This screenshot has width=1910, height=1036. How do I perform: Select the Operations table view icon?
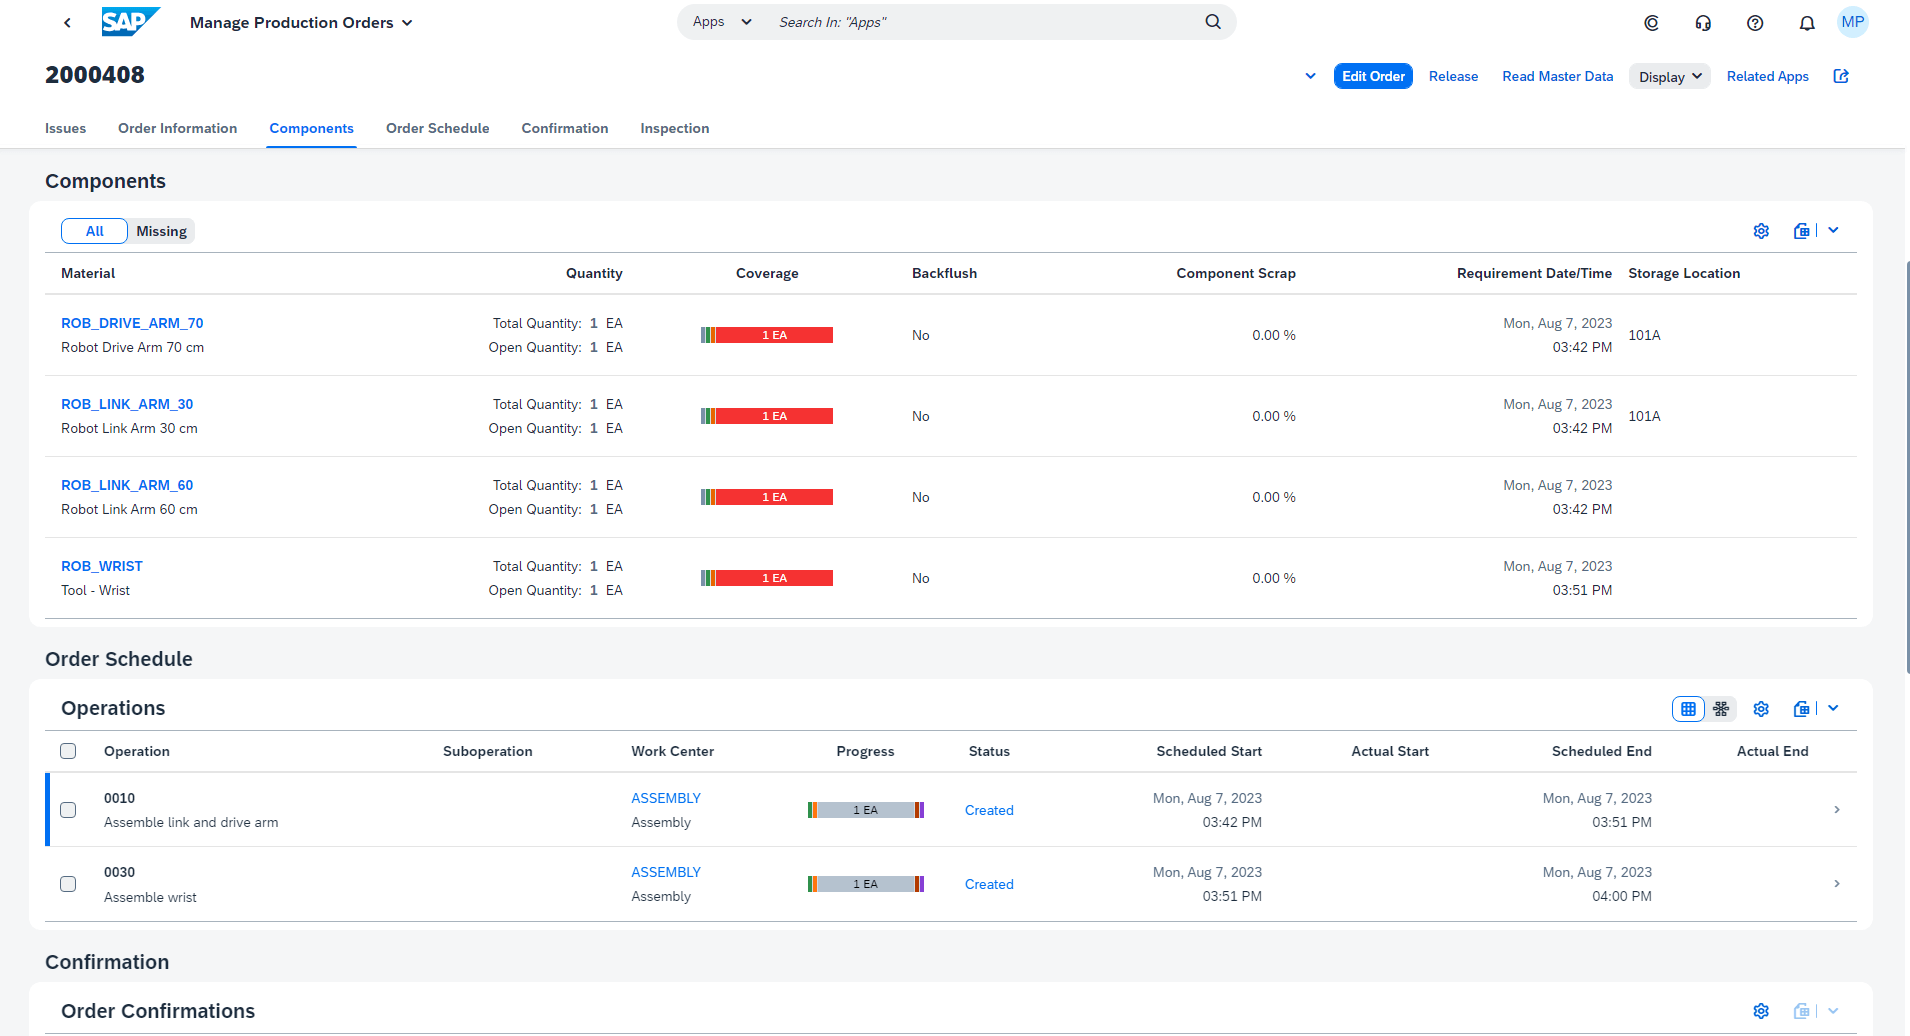(1688, 708)
